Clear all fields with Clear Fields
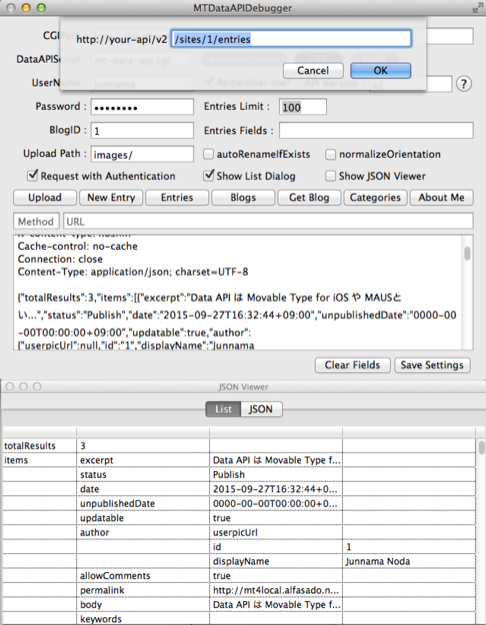The height and width of the screenshot is (625, 486). pos(352,365)
